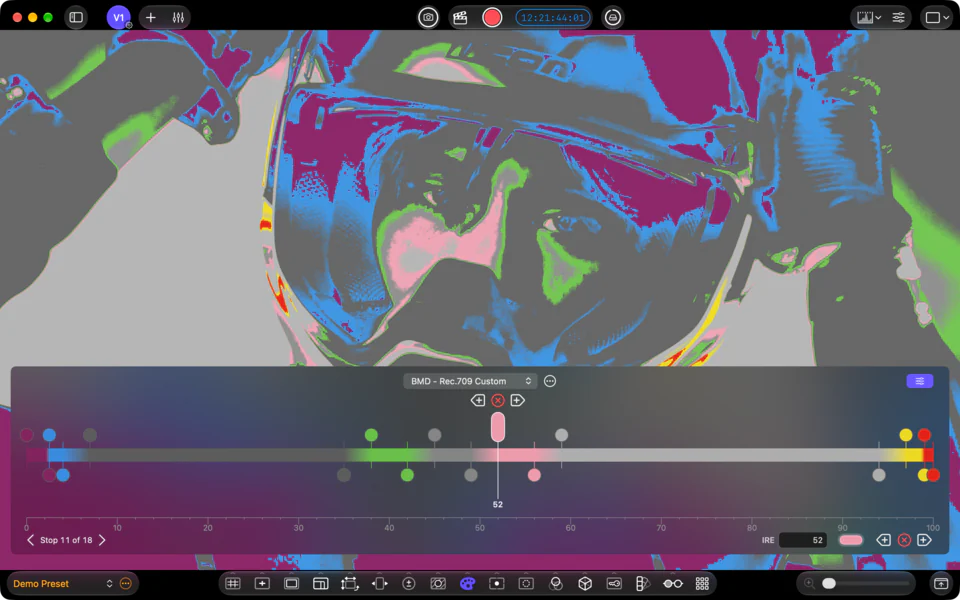Click the timecode display 12:21:44:01
This screenshot has height=600, width=960.
[x=553, y=17]
